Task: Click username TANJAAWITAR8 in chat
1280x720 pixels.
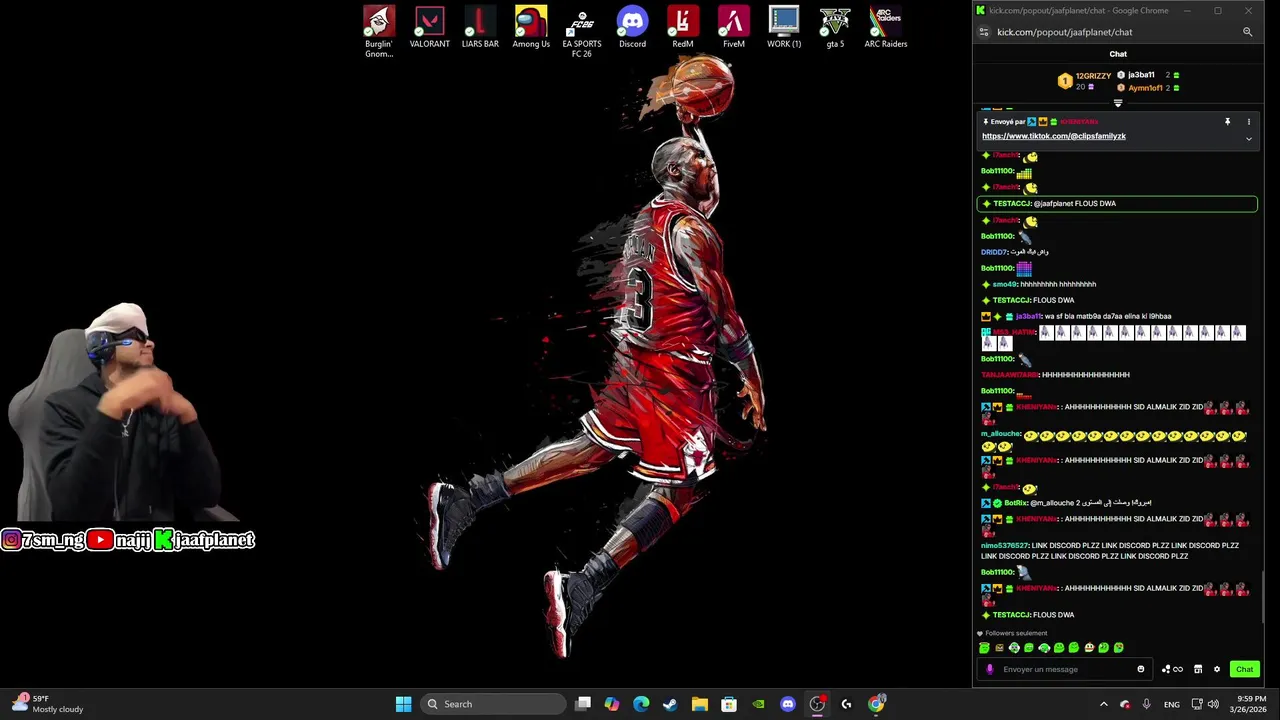Action: click(1010, 375)
